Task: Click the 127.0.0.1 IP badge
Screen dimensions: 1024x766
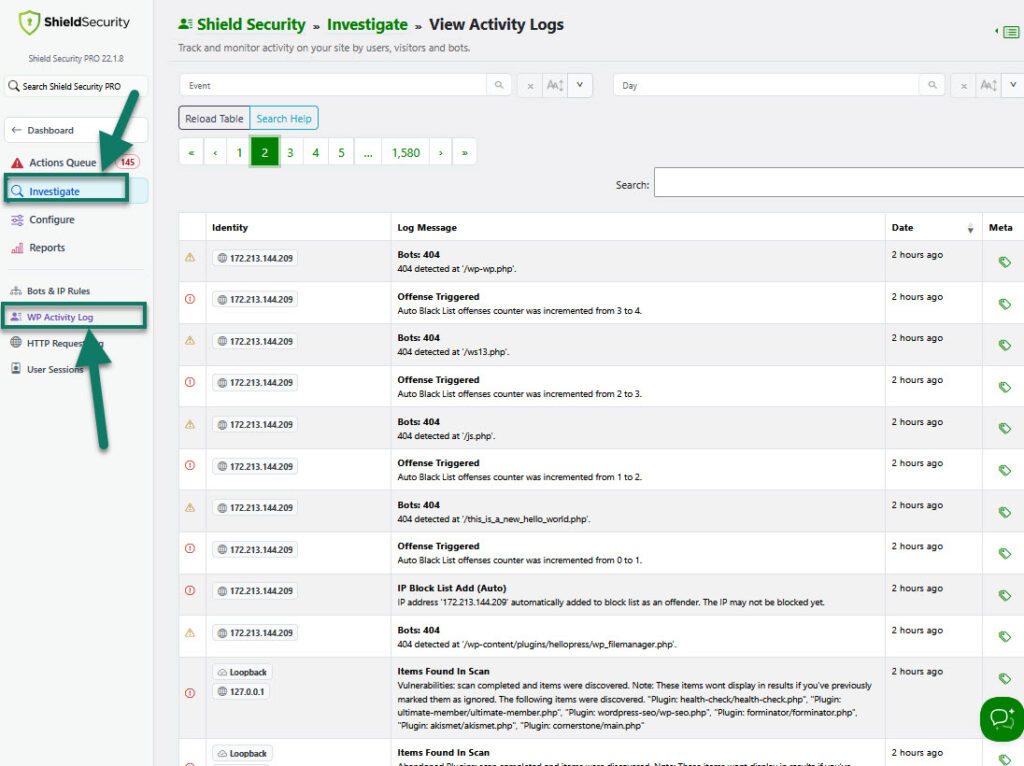Action: [x=240, y=692]
